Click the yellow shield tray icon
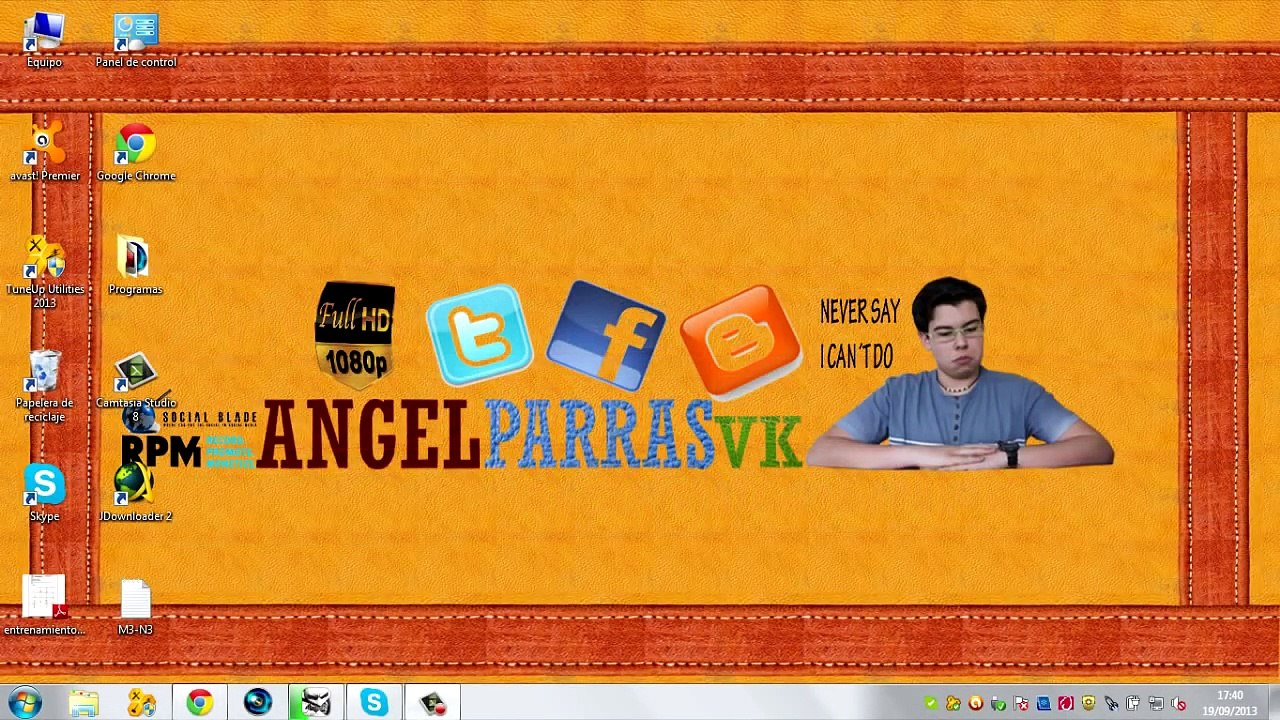 (1088, 703)
